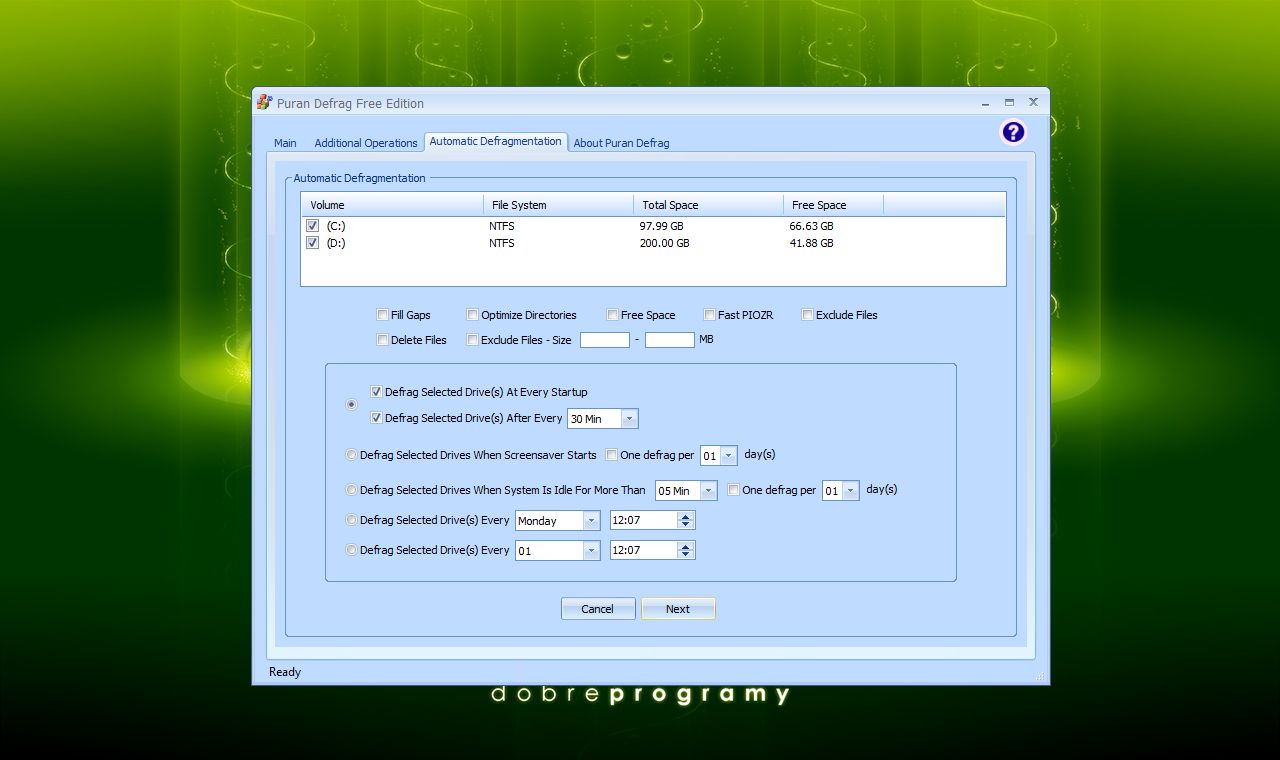Close the Puran Defrag window
Image resolution: width=1280 pixels, height=760 pixels.
pyautogui.click(x=1033, y=102)
